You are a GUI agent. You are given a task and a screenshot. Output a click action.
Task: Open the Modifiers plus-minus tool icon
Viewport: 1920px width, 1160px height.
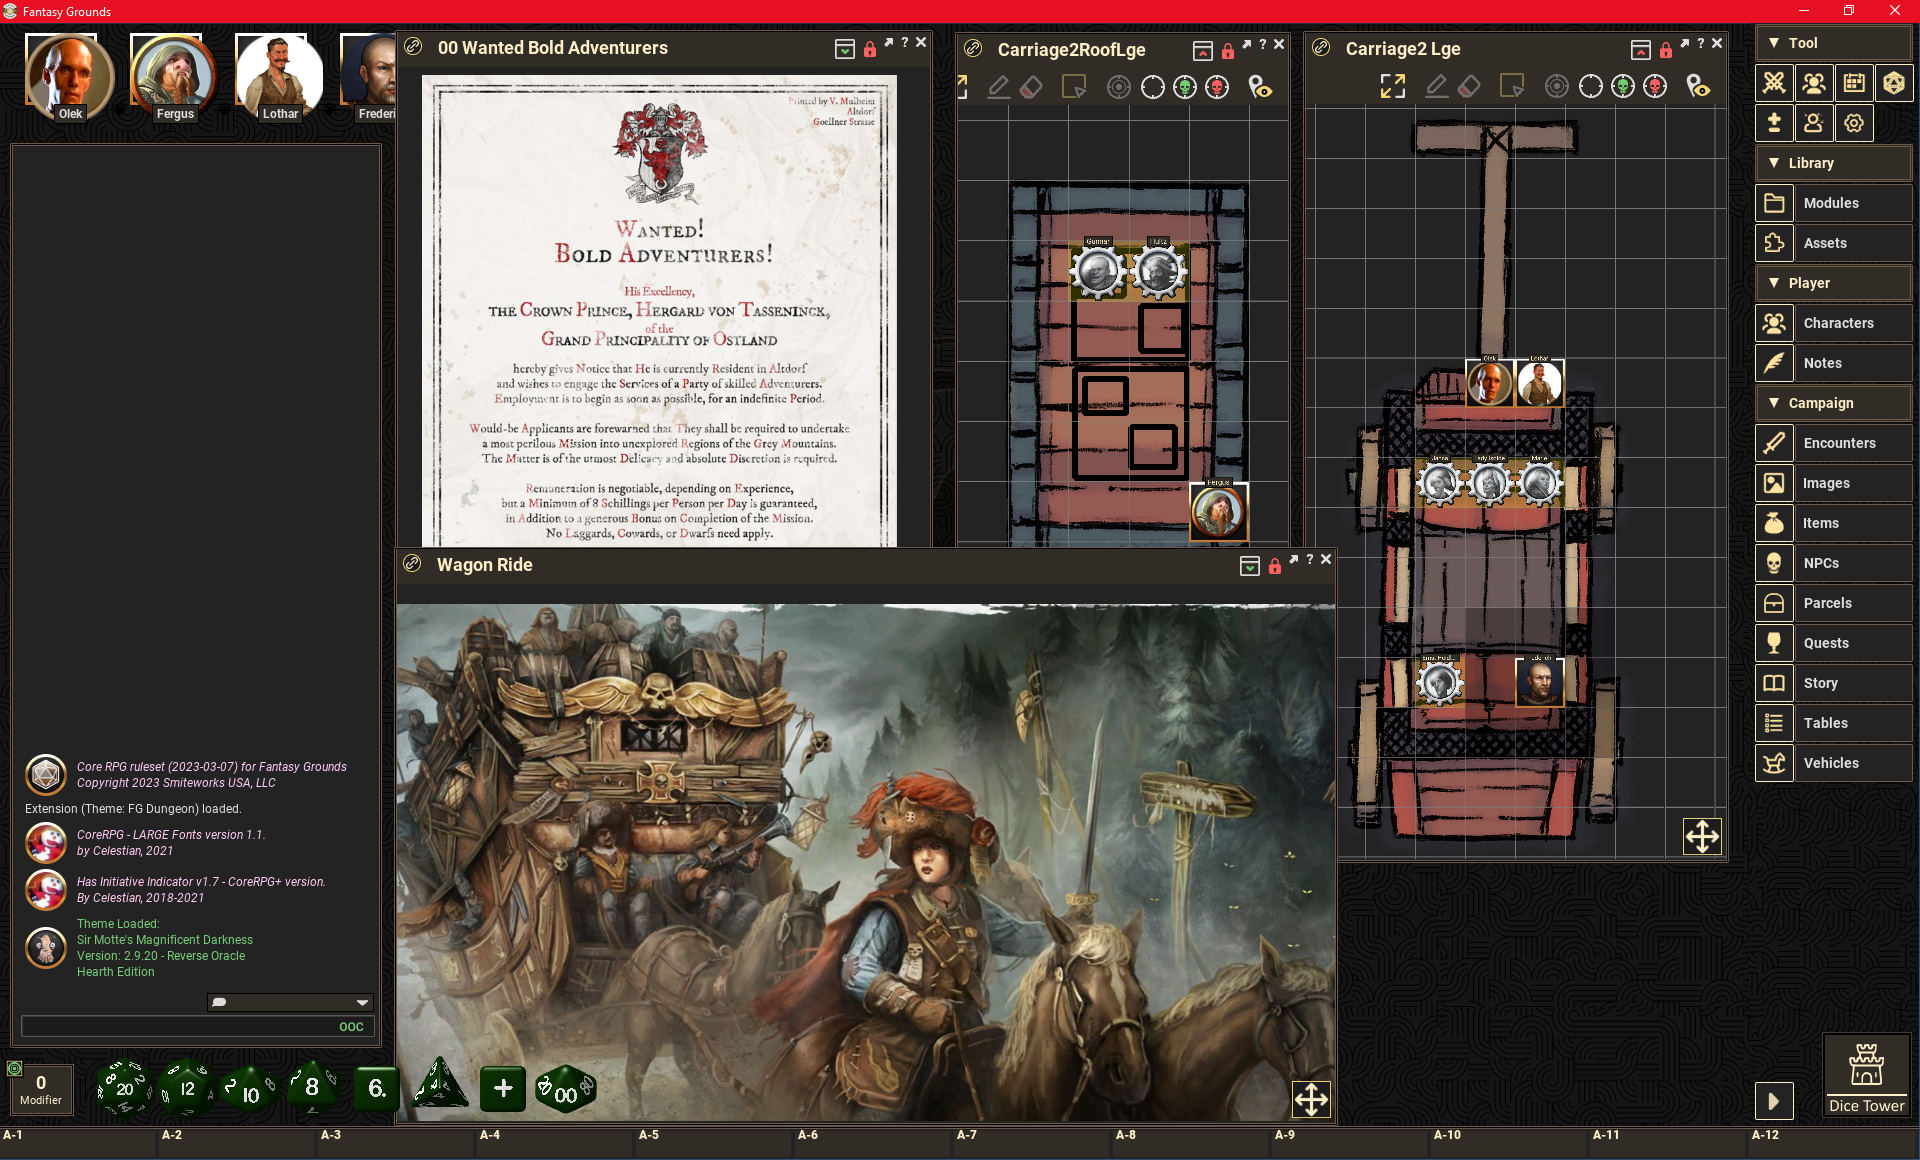[x=1774, y=123]
